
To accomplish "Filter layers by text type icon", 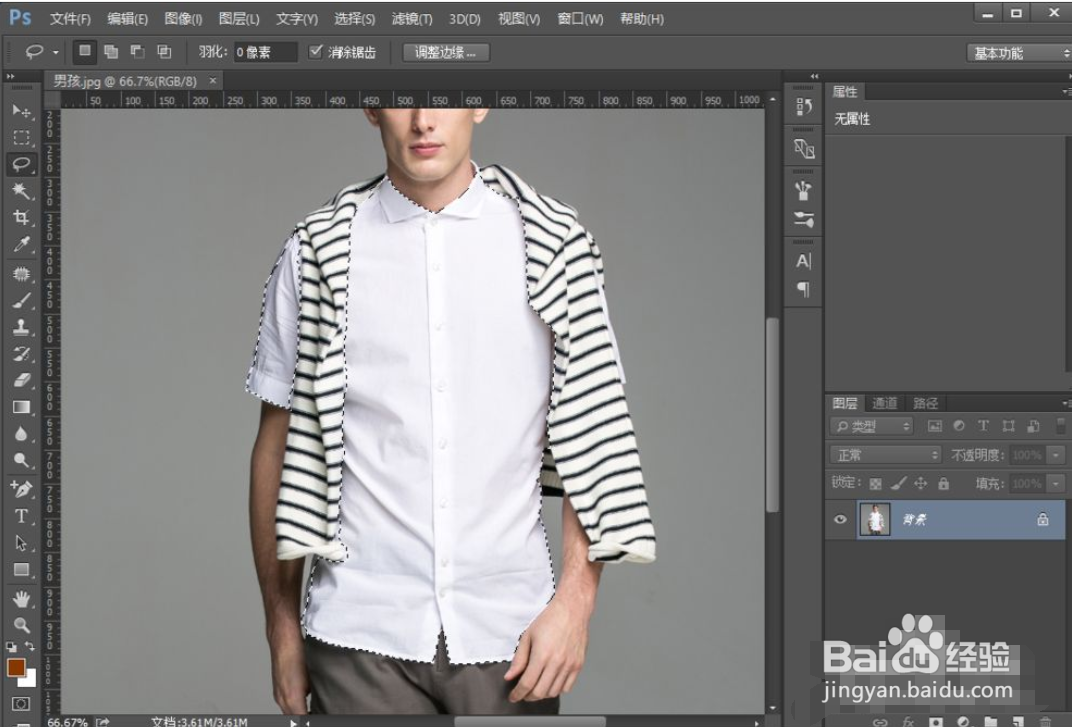I will click(x=983, y=426).
